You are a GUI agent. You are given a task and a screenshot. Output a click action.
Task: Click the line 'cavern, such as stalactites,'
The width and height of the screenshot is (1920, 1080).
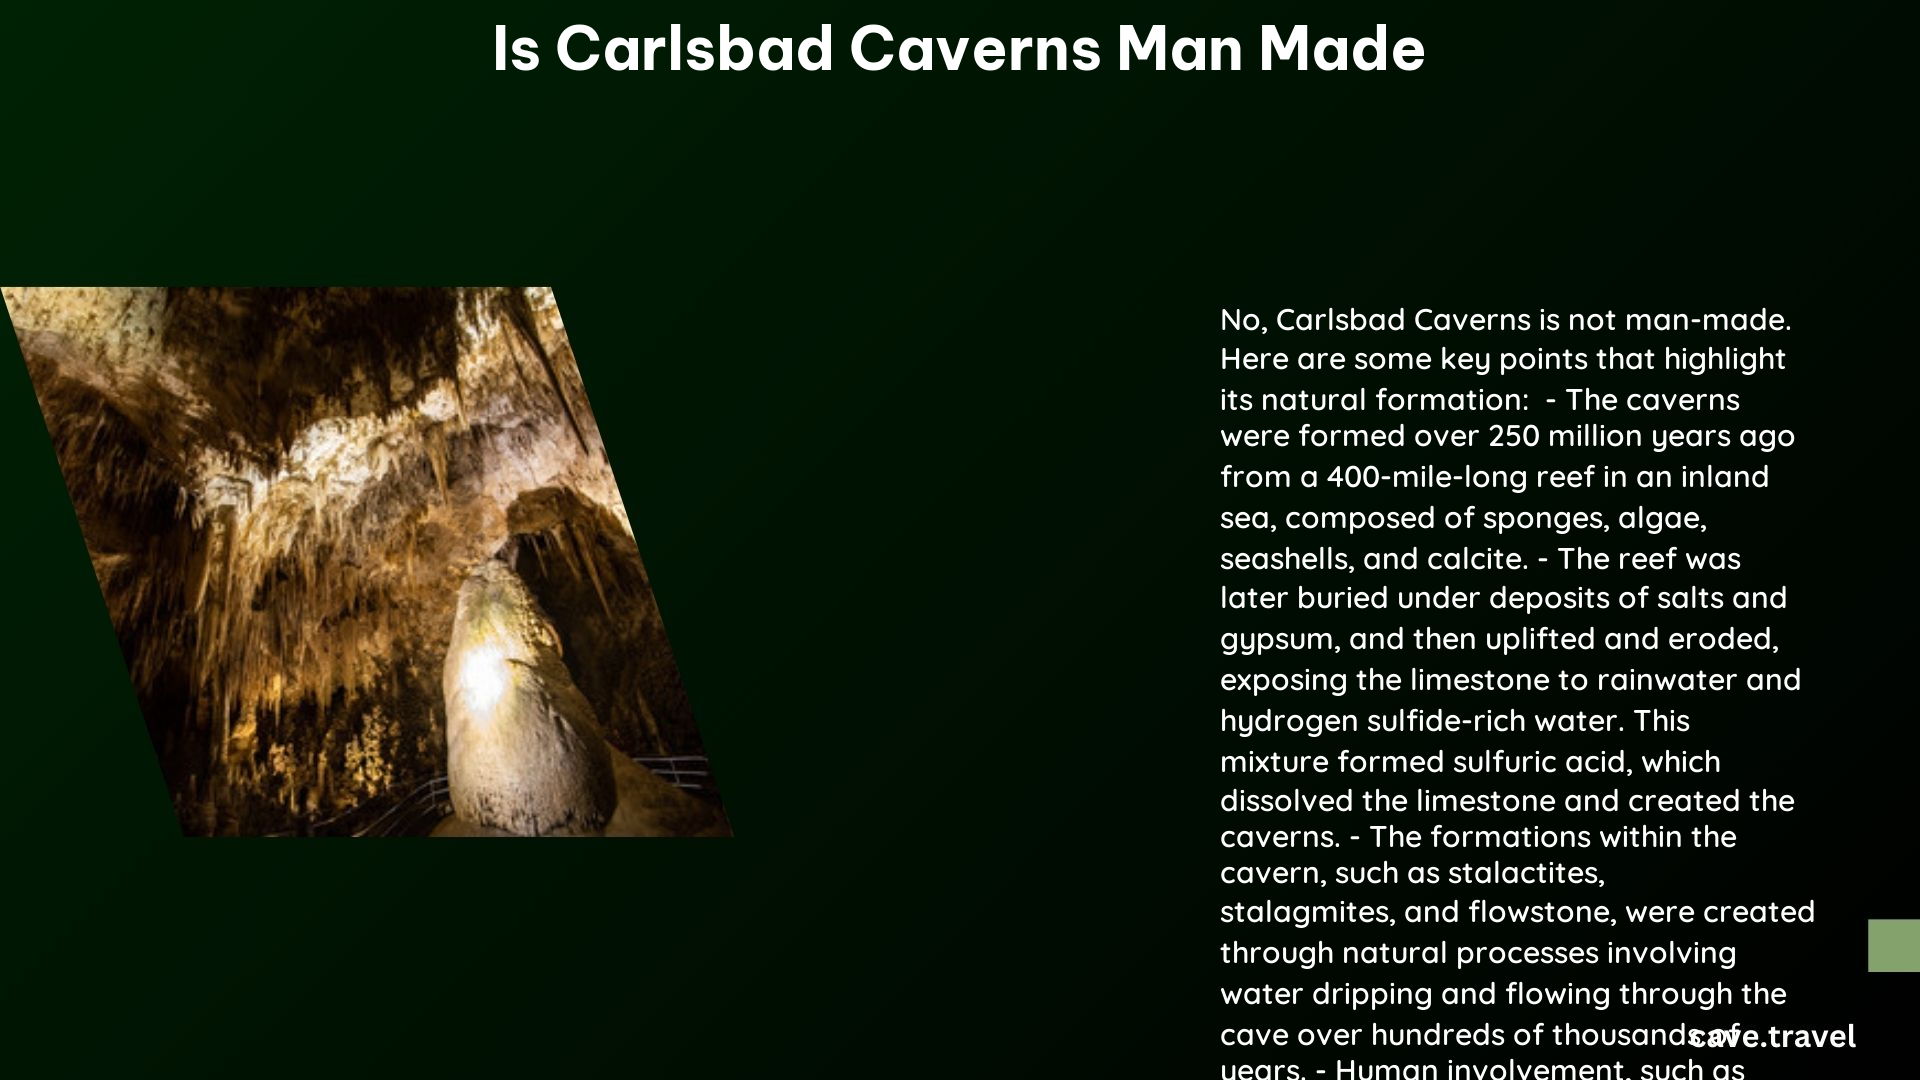(x=1412, y=874)
